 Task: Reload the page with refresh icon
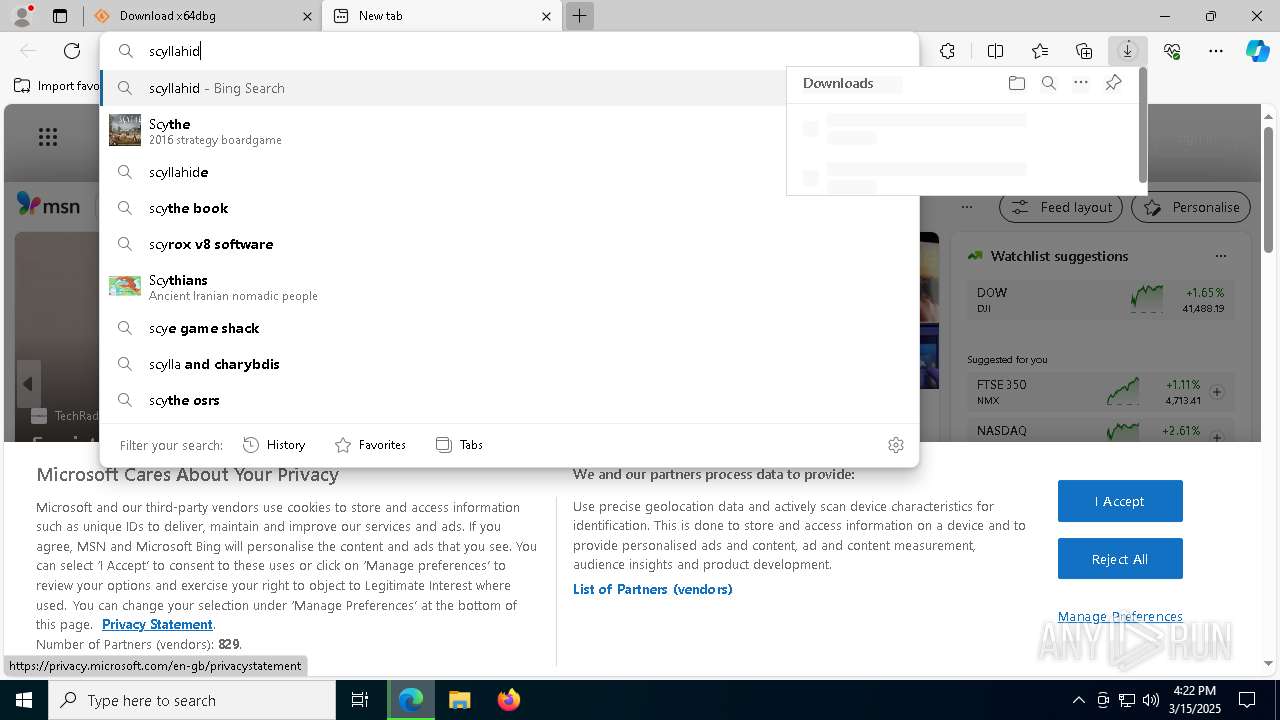[72, 51]
